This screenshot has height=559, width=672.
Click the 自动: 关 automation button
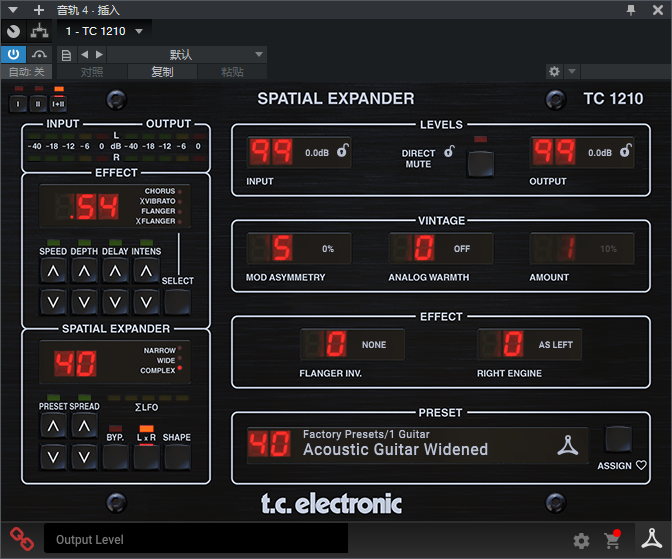27,72
